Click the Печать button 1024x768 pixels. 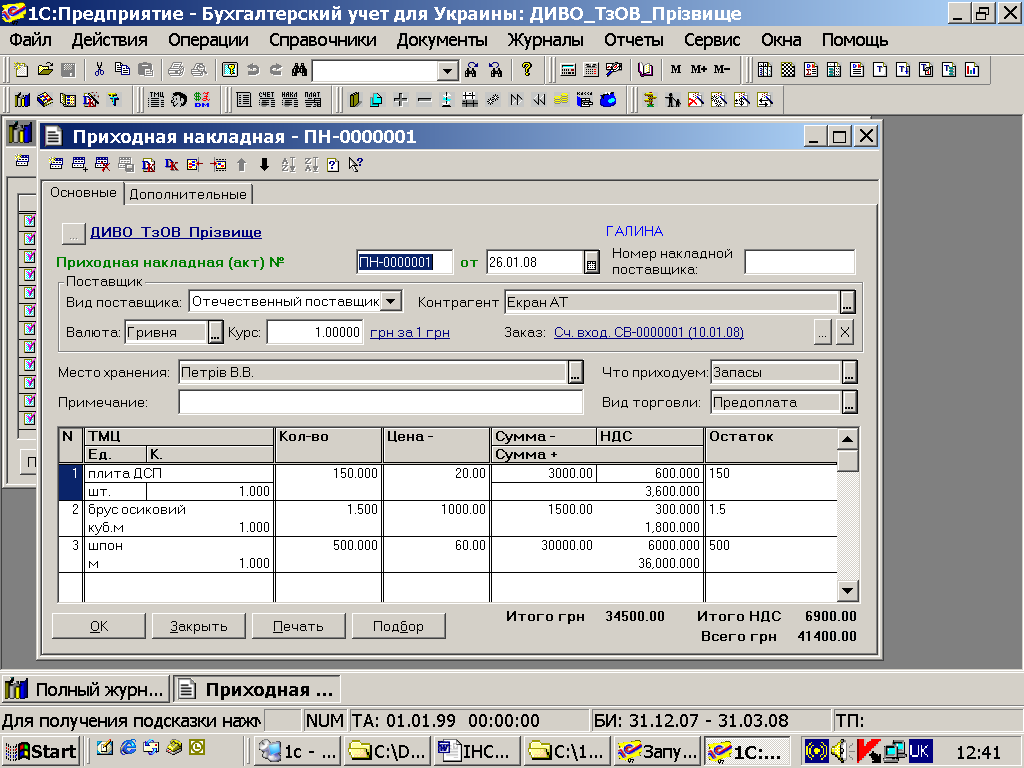298,626
